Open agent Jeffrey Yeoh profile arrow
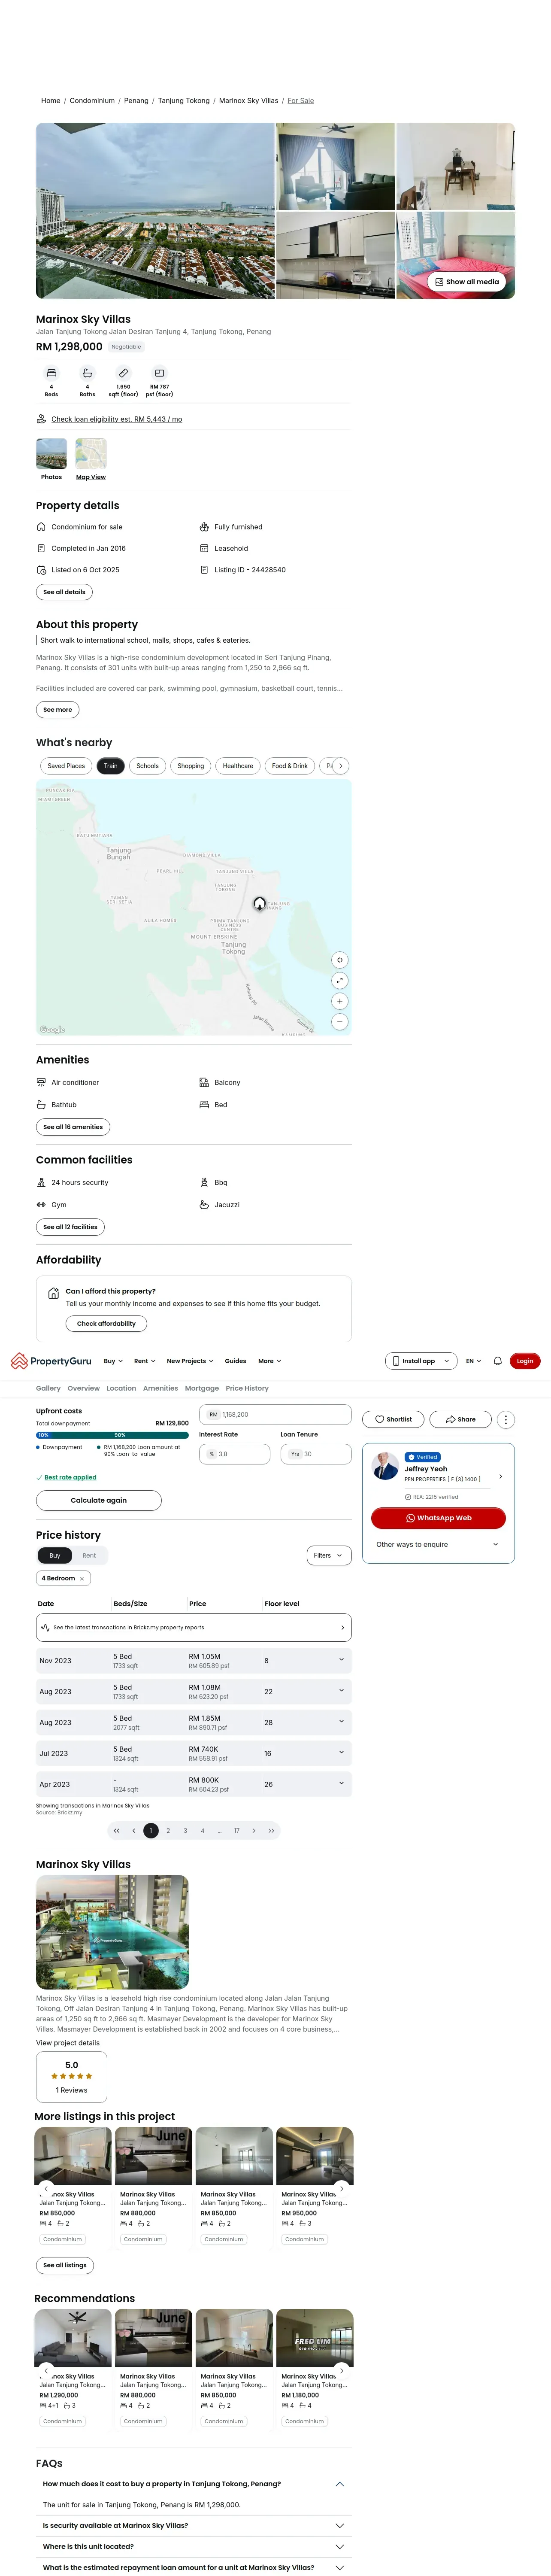 point(500,1476)
